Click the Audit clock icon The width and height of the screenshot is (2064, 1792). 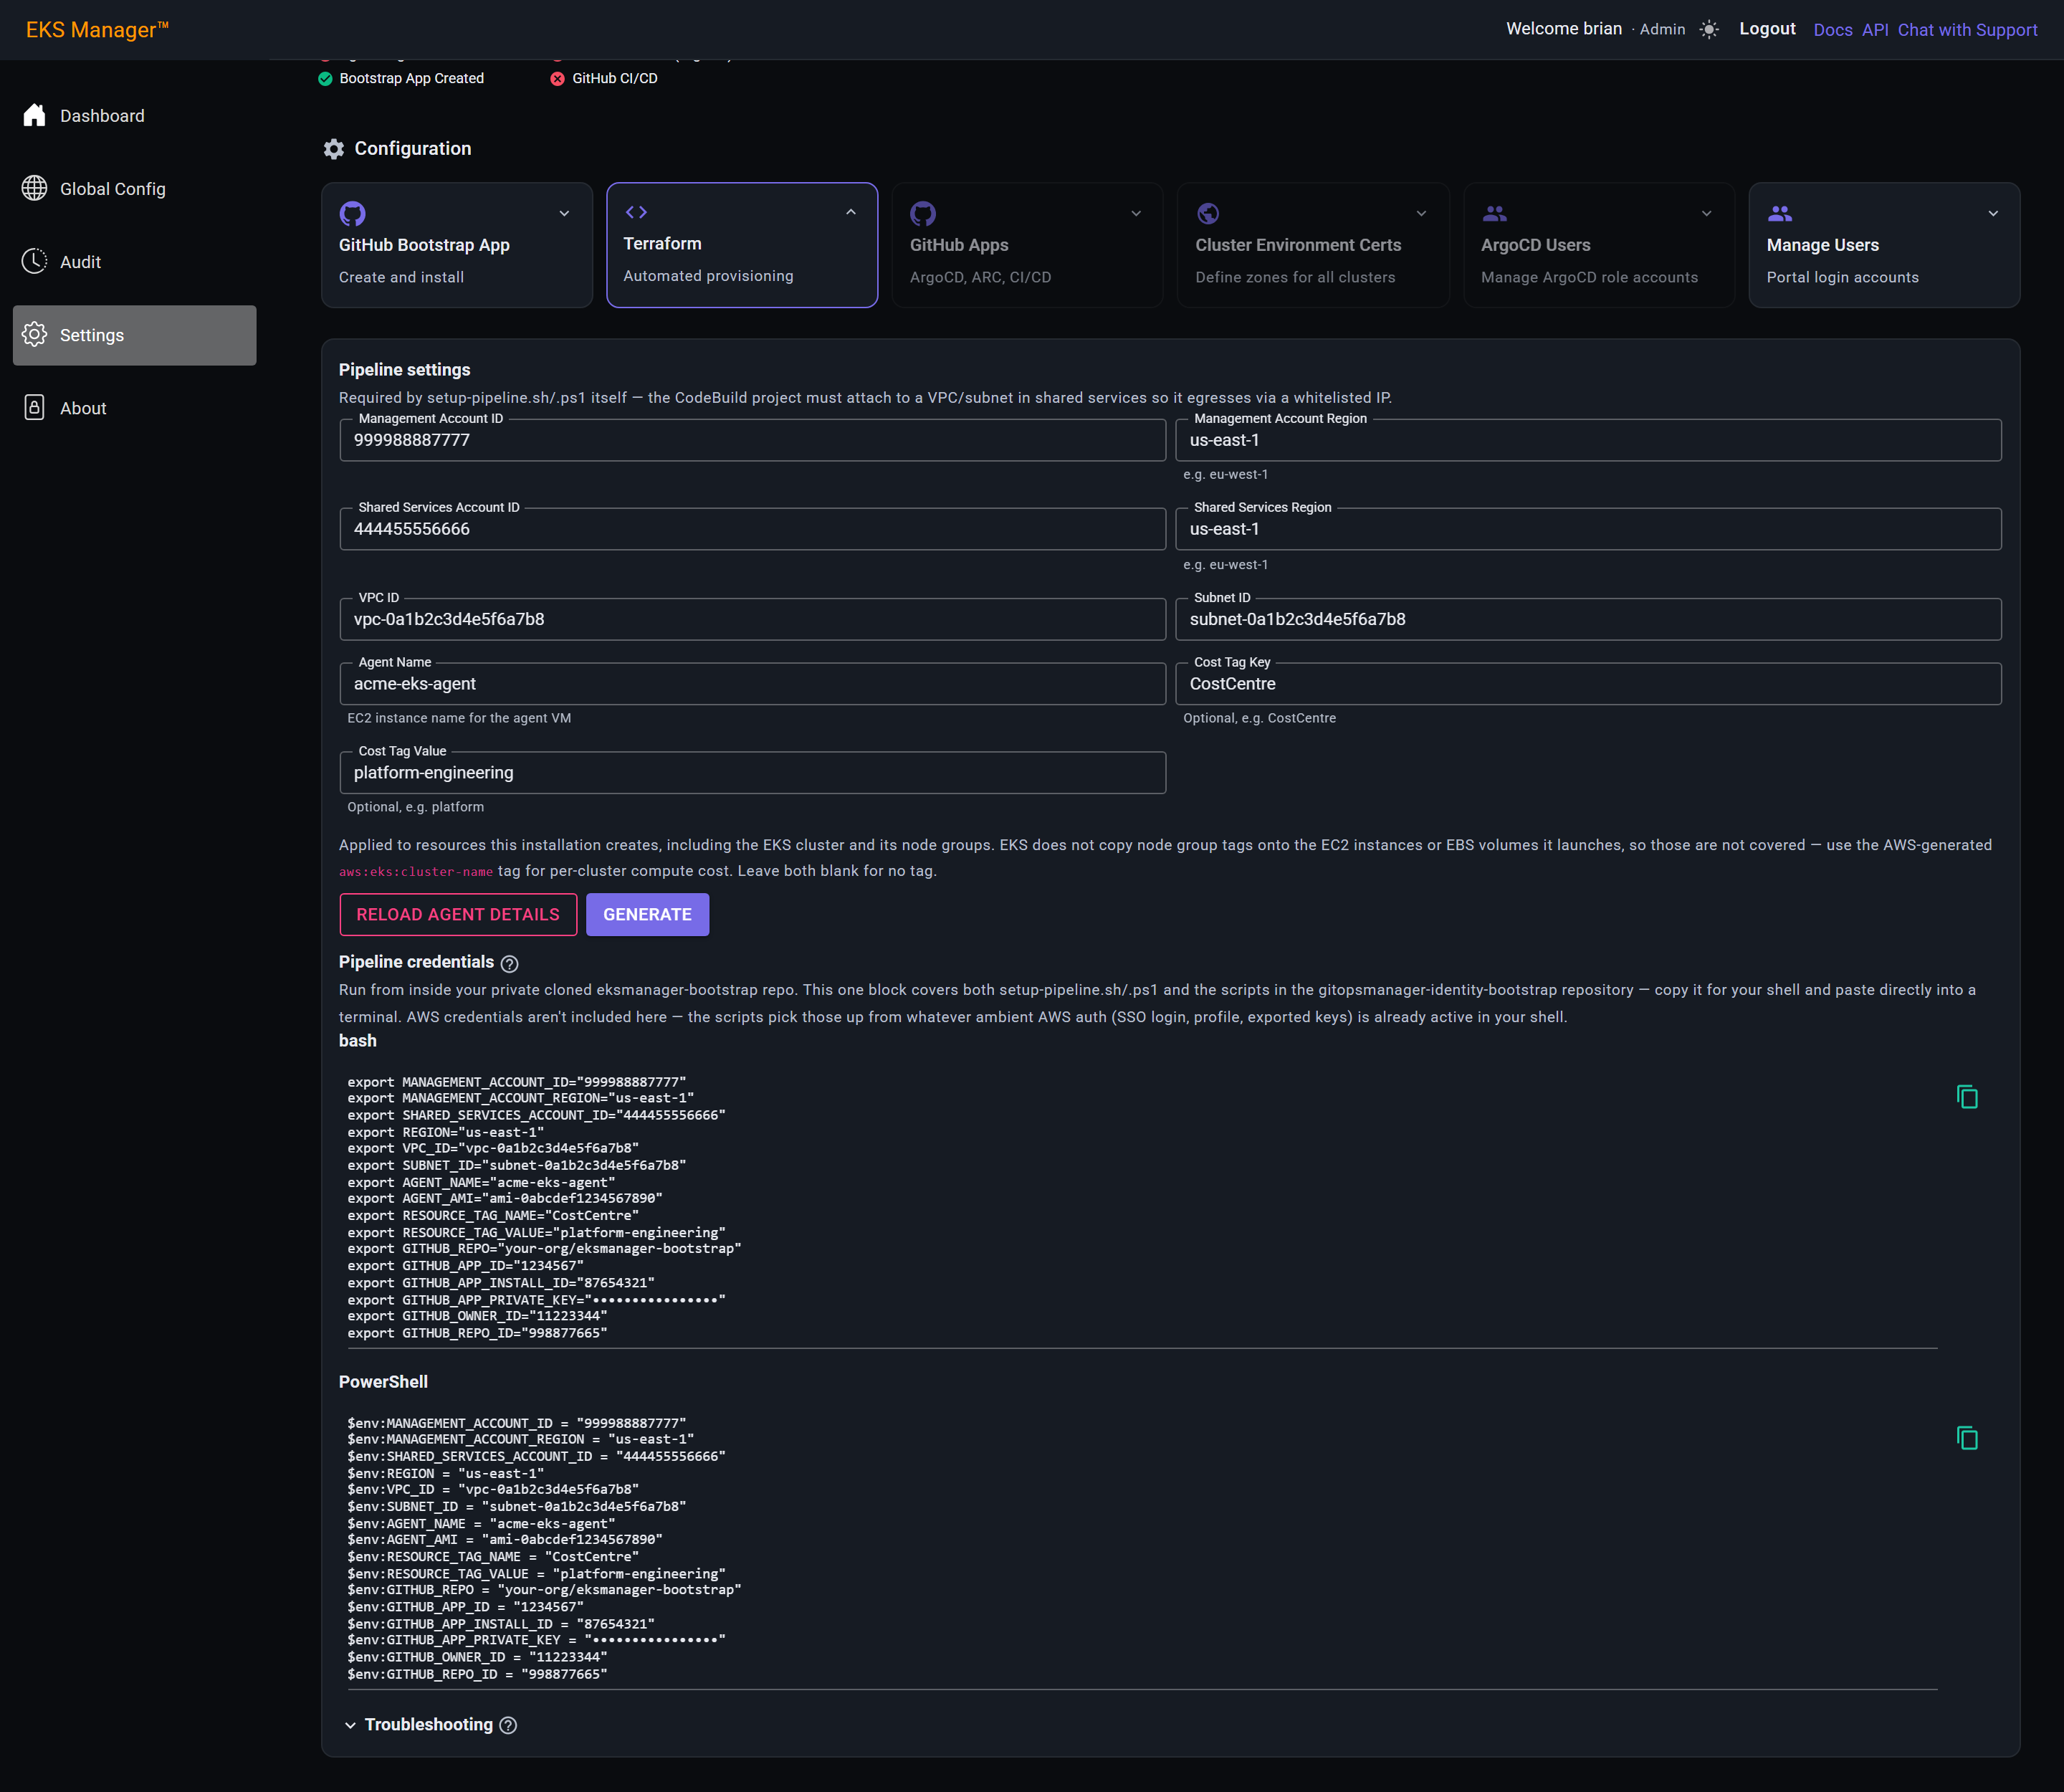click(35, 261)
